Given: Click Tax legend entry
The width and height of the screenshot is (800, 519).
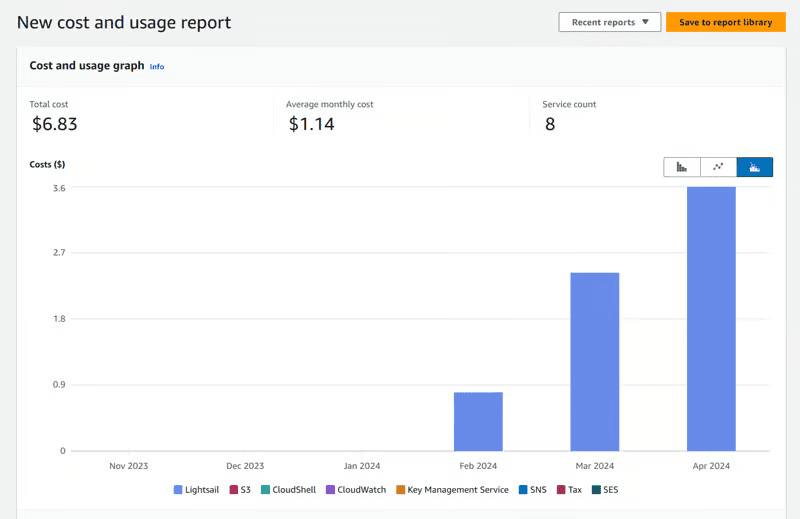Looking at the screenshot, I should tap(569, 489).
